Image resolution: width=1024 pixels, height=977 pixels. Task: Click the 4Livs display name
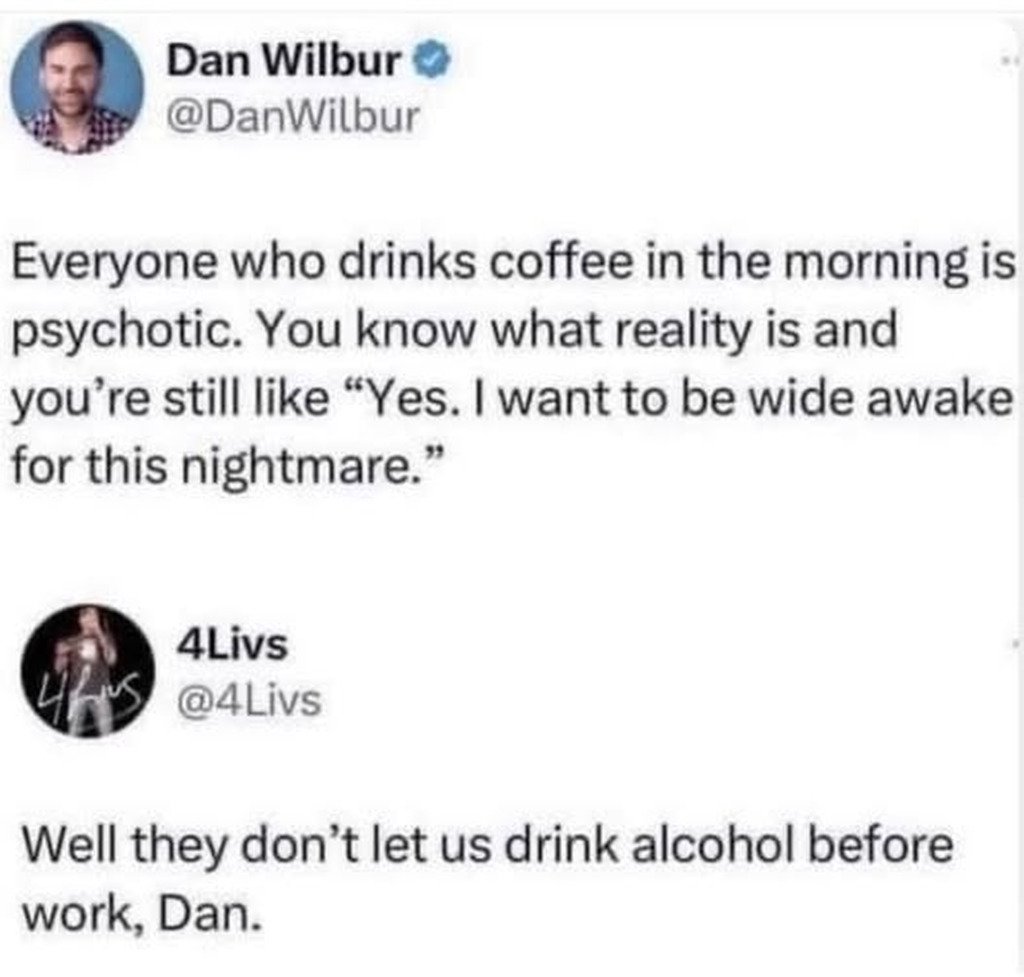click(x=232, y=645)
